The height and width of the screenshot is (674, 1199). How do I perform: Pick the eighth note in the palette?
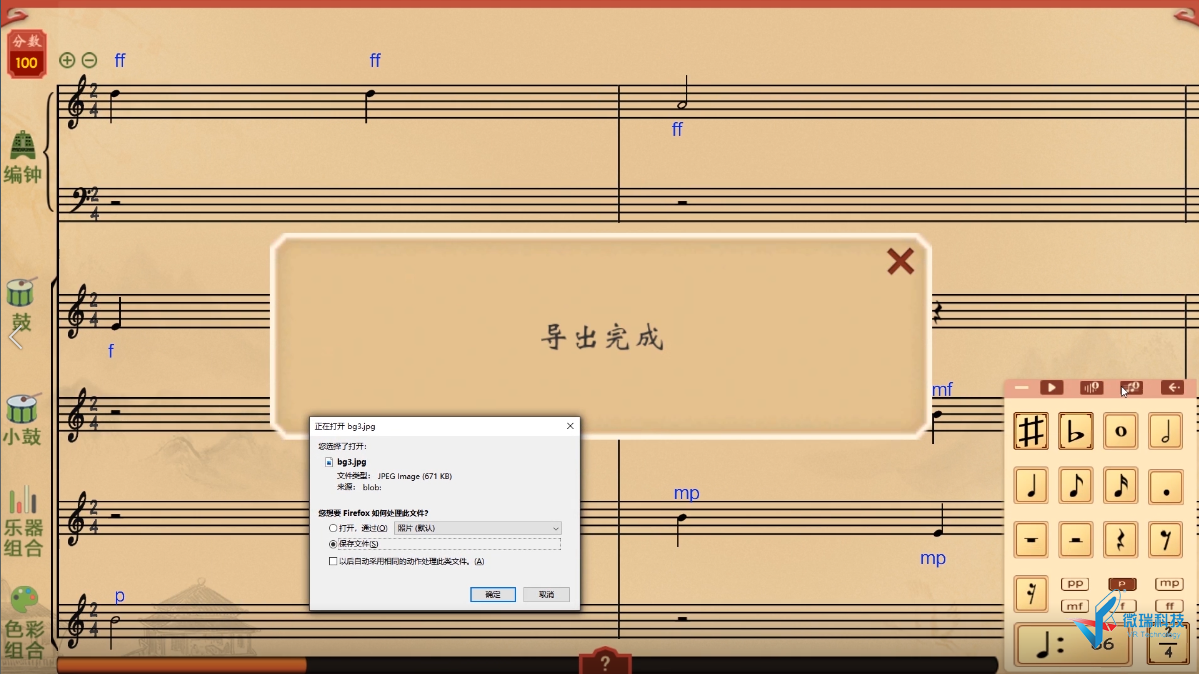(x=1075, y=486)
